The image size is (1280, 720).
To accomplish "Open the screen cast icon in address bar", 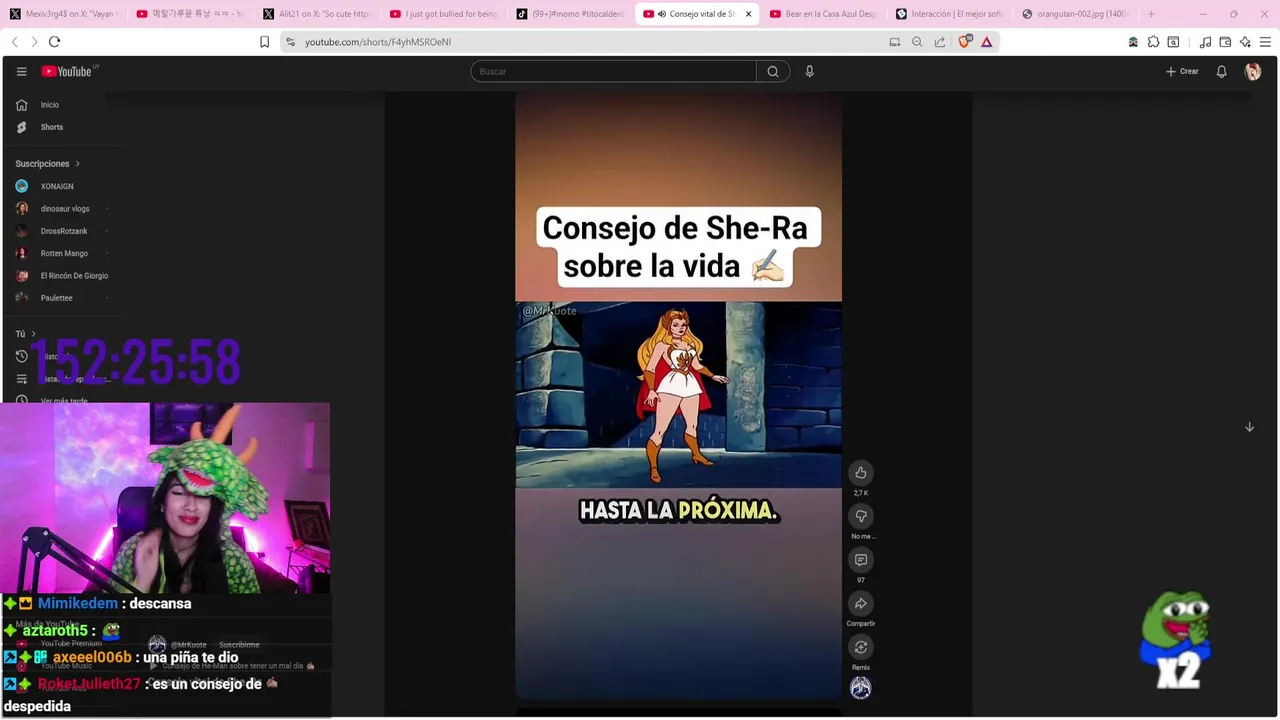I will click(x=895, y=42).
